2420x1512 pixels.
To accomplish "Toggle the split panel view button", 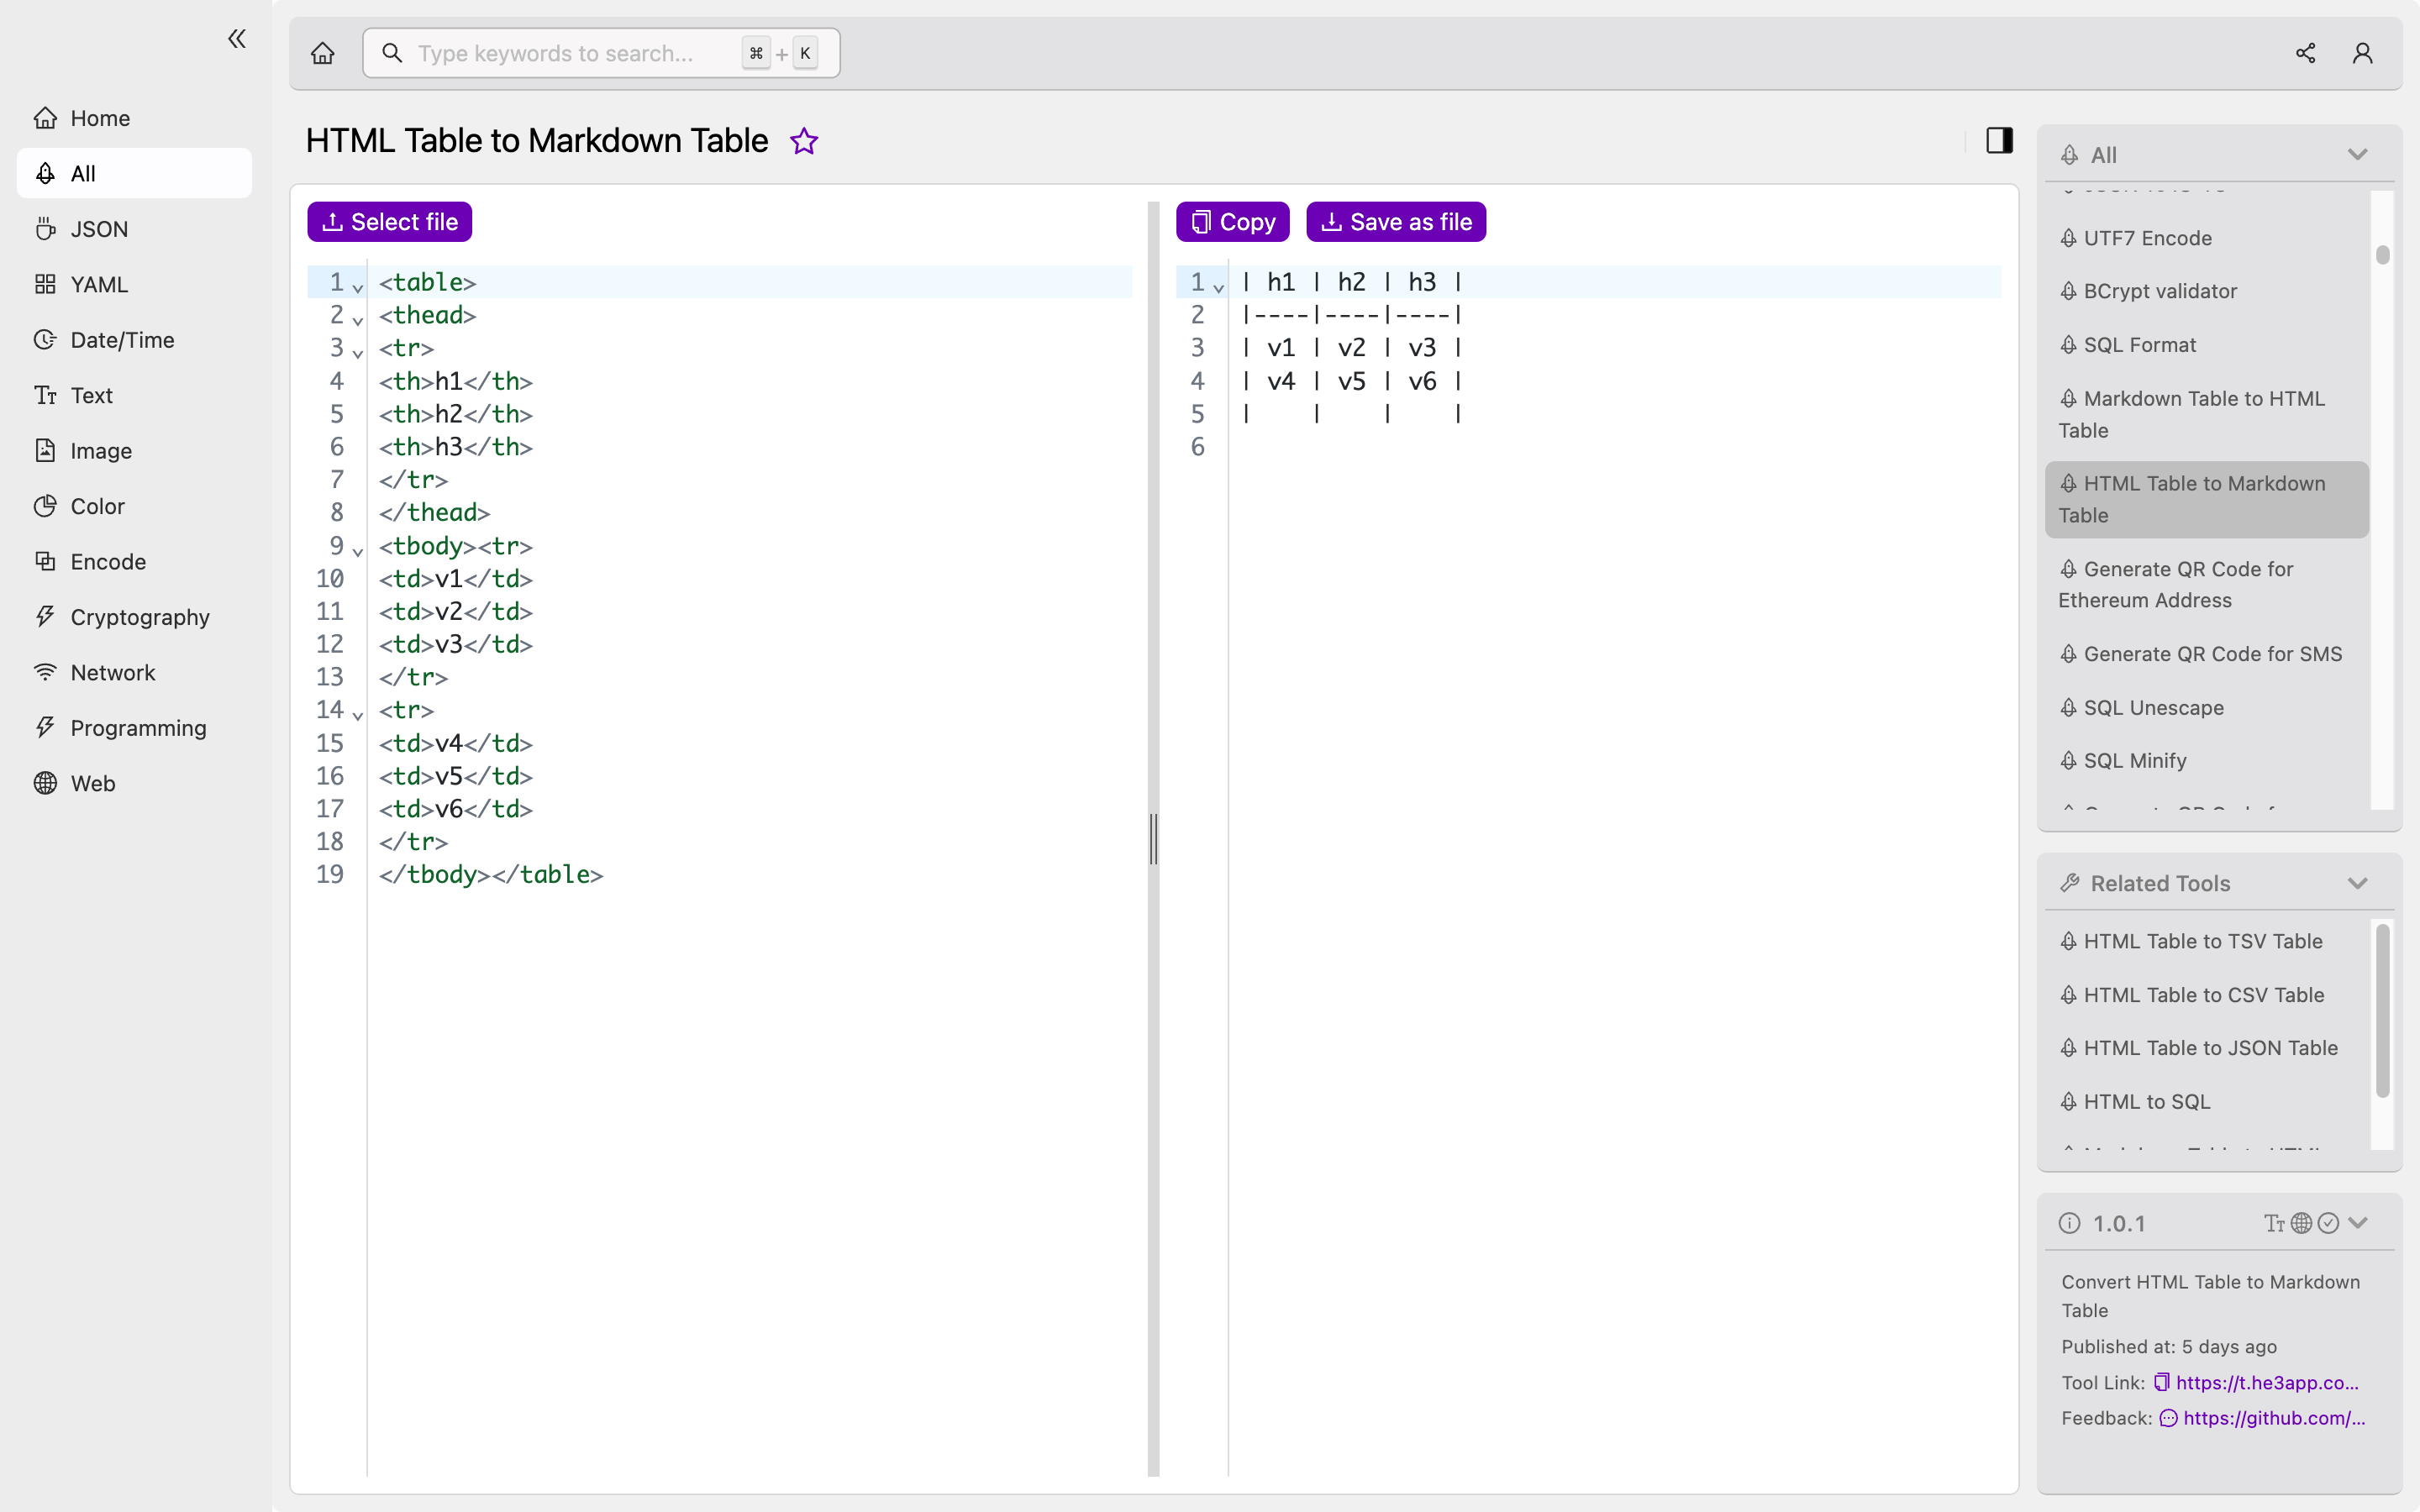I will [2000, 139].
